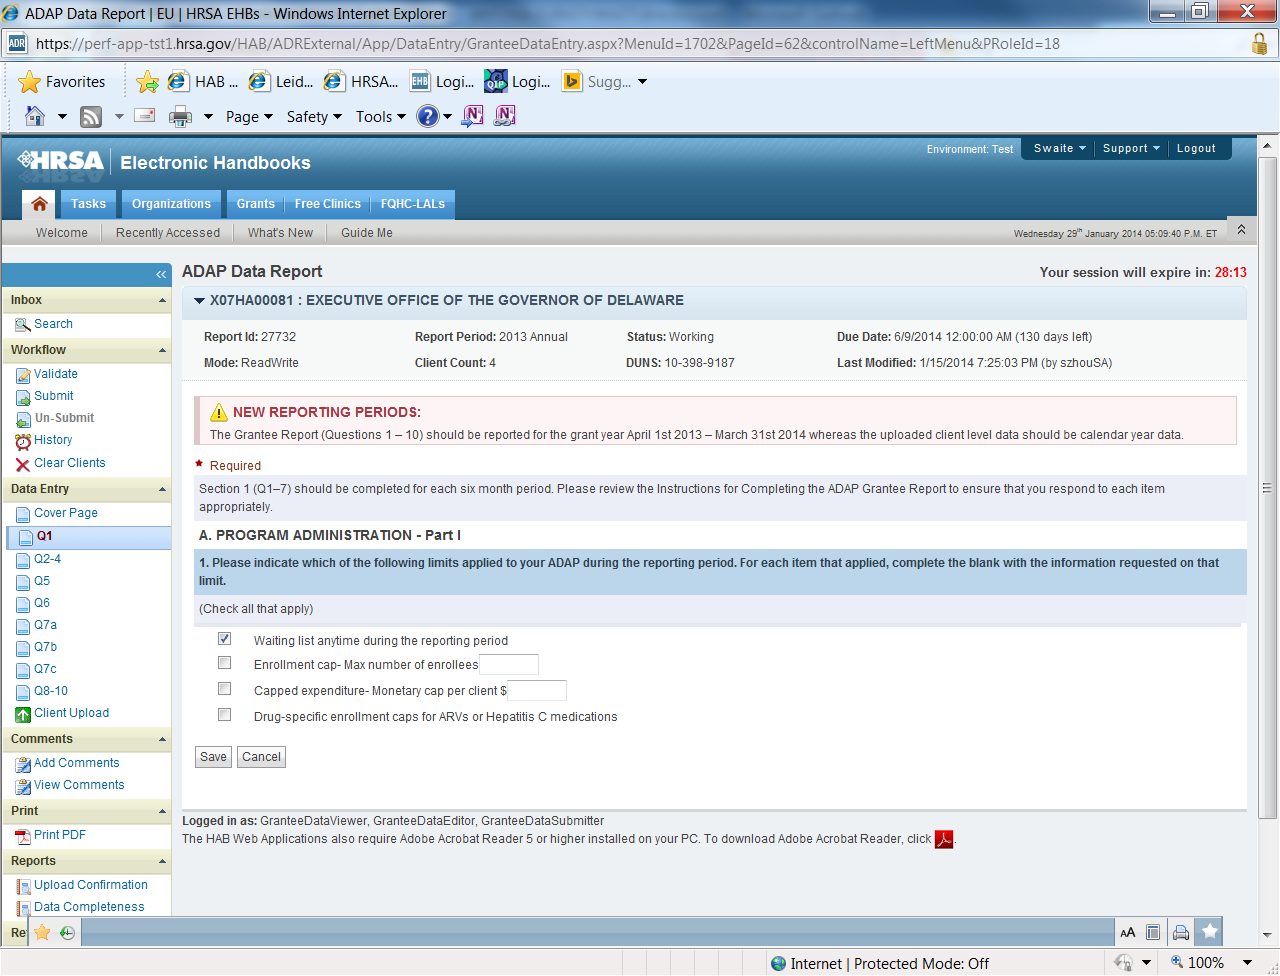Open the Validate workflow link
Viewport: 1280px width, 976px height.
pos(56,374)
